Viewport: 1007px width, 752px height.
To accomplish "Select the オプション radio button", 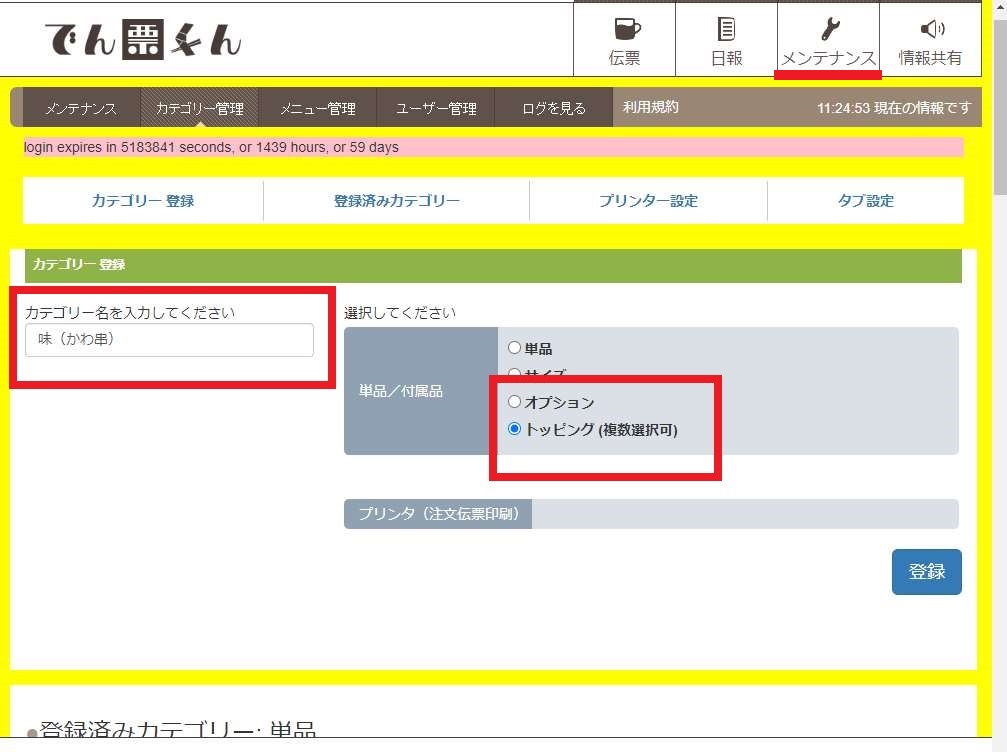I will (x=514, y=401).
